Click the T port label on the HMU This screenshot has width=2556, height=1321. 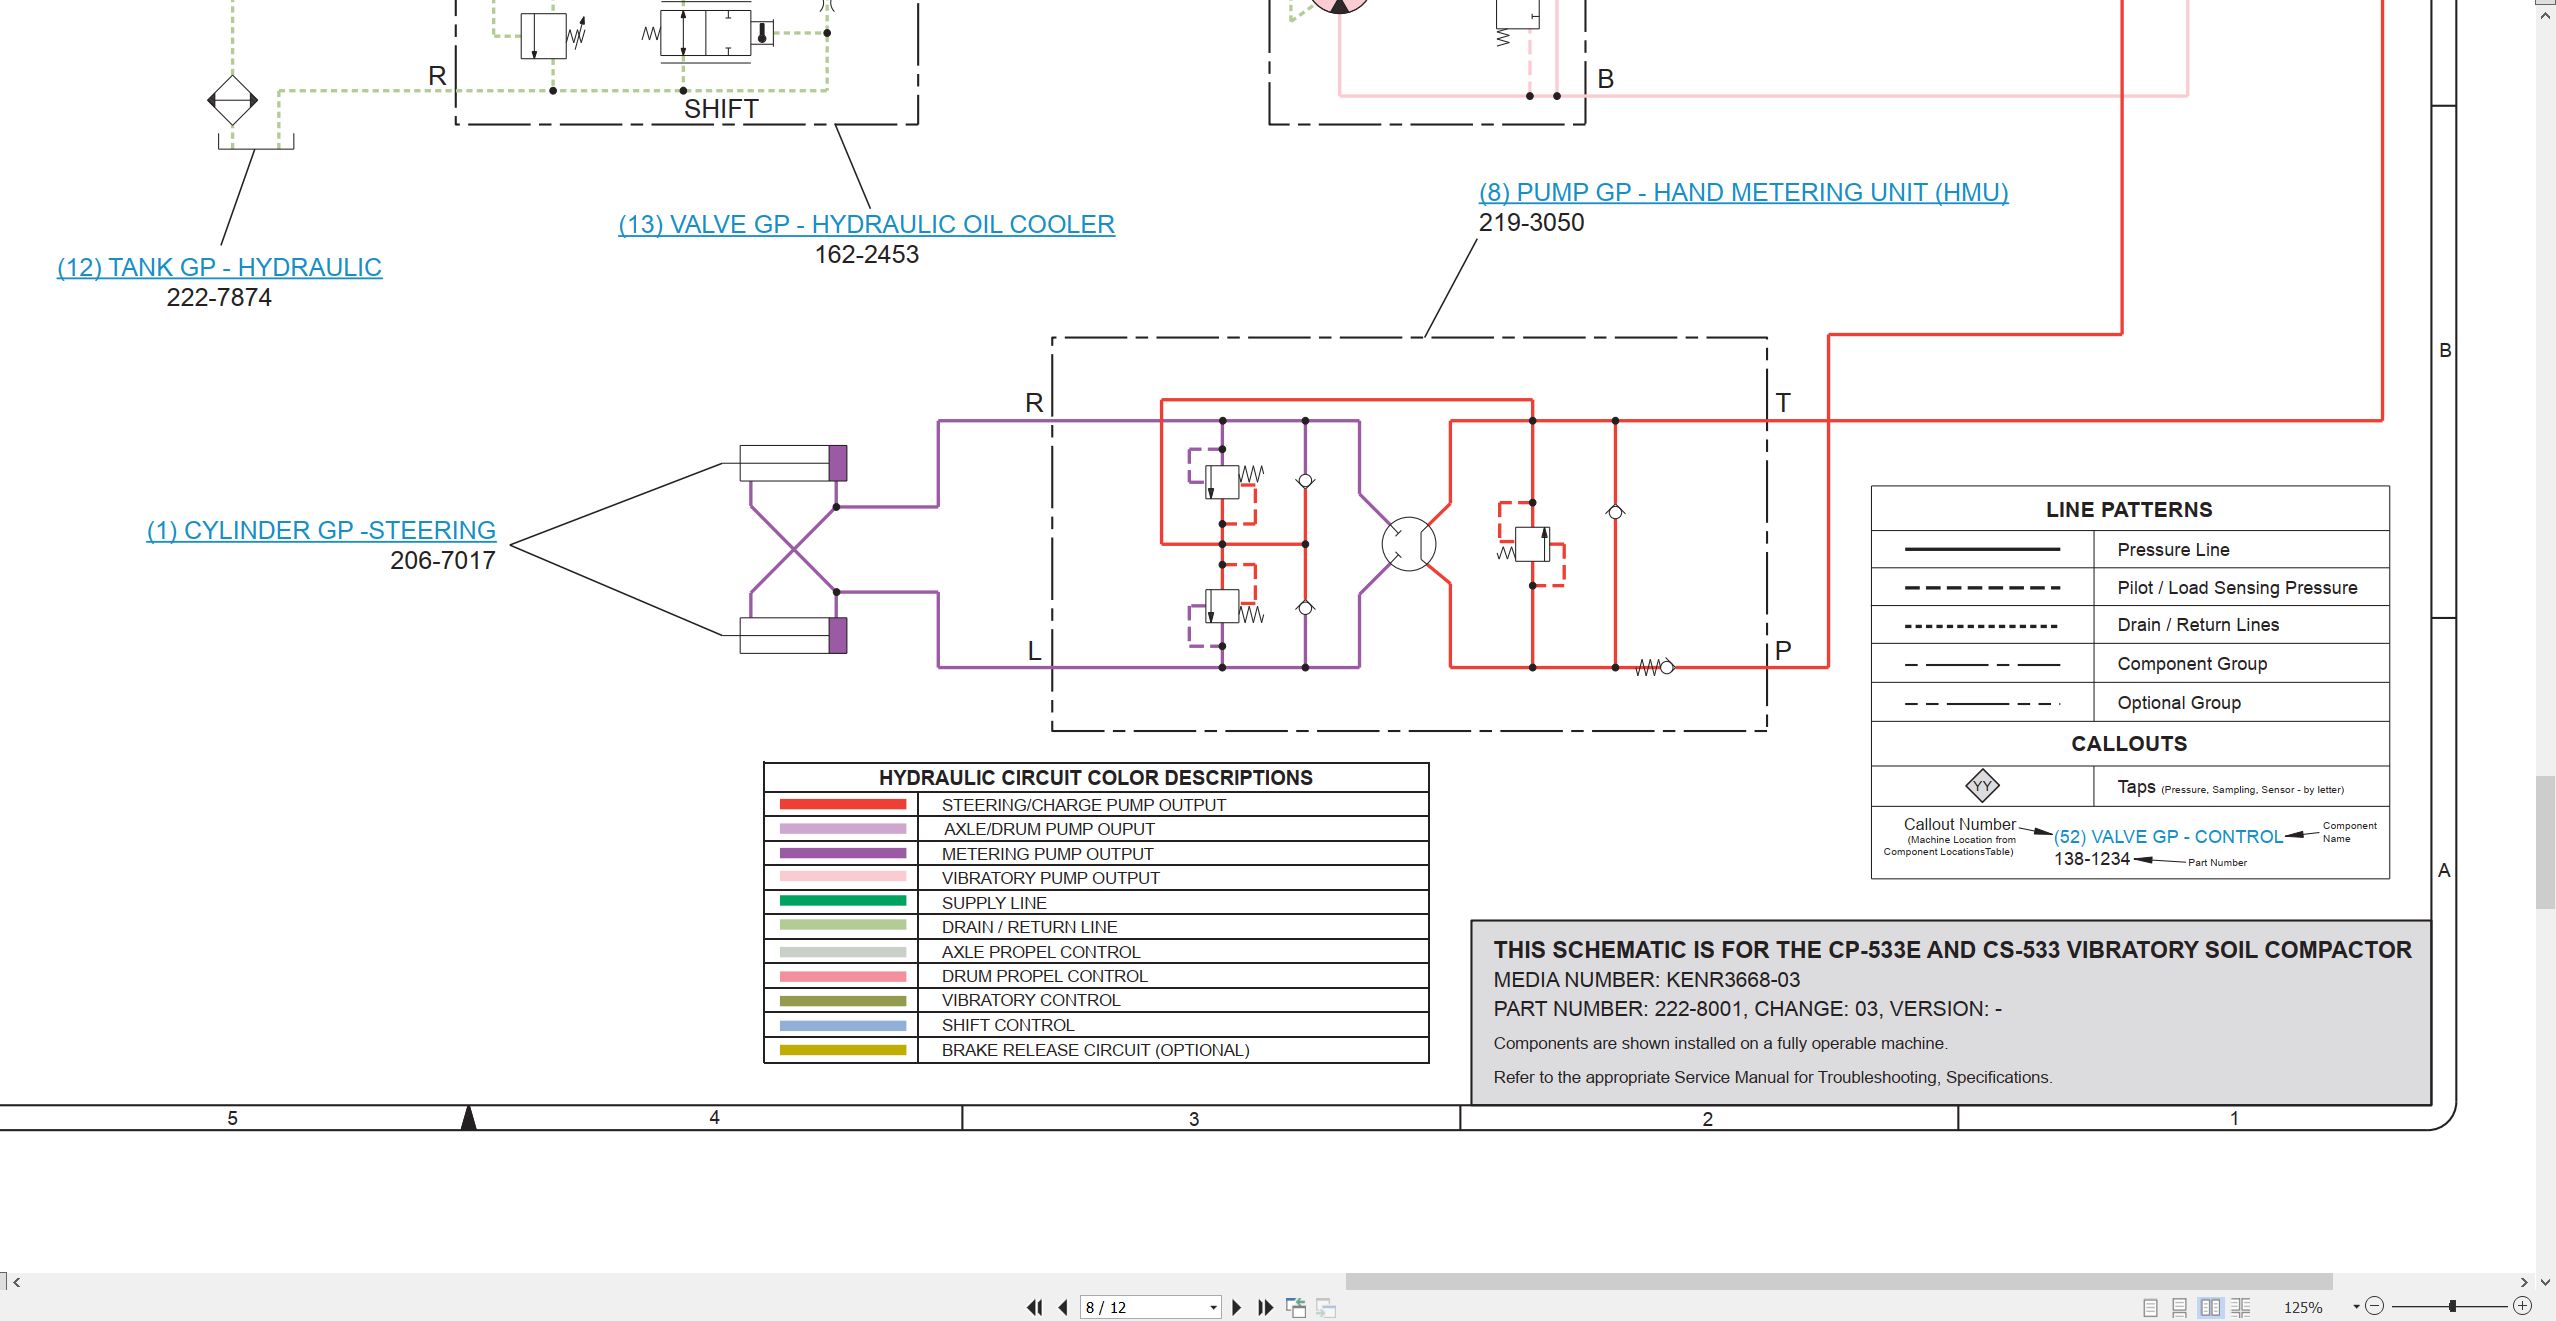point(1783,403)
